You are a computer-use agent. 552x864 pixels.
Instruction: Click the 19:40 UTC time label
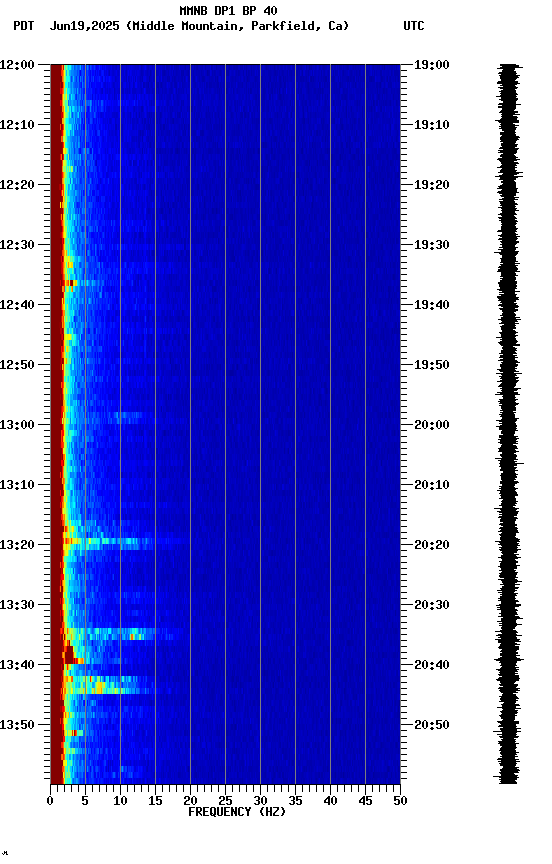click(x=432, y=305)
